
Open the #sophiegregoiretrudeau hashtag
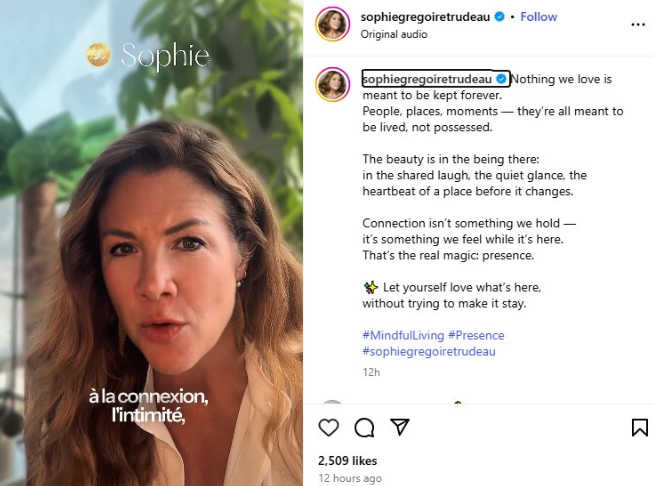coord(428,351)
